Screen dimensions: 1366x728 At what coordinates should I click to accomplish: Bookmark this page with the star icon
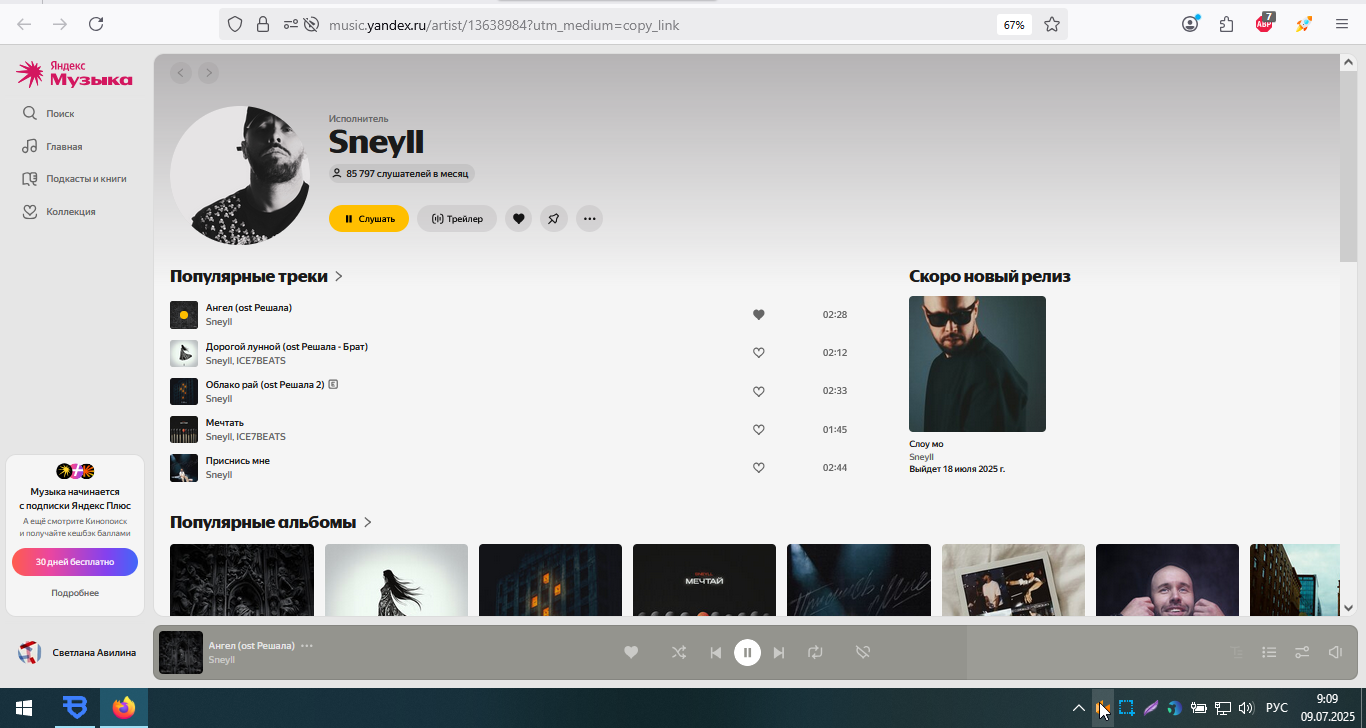pos(1052,24)
